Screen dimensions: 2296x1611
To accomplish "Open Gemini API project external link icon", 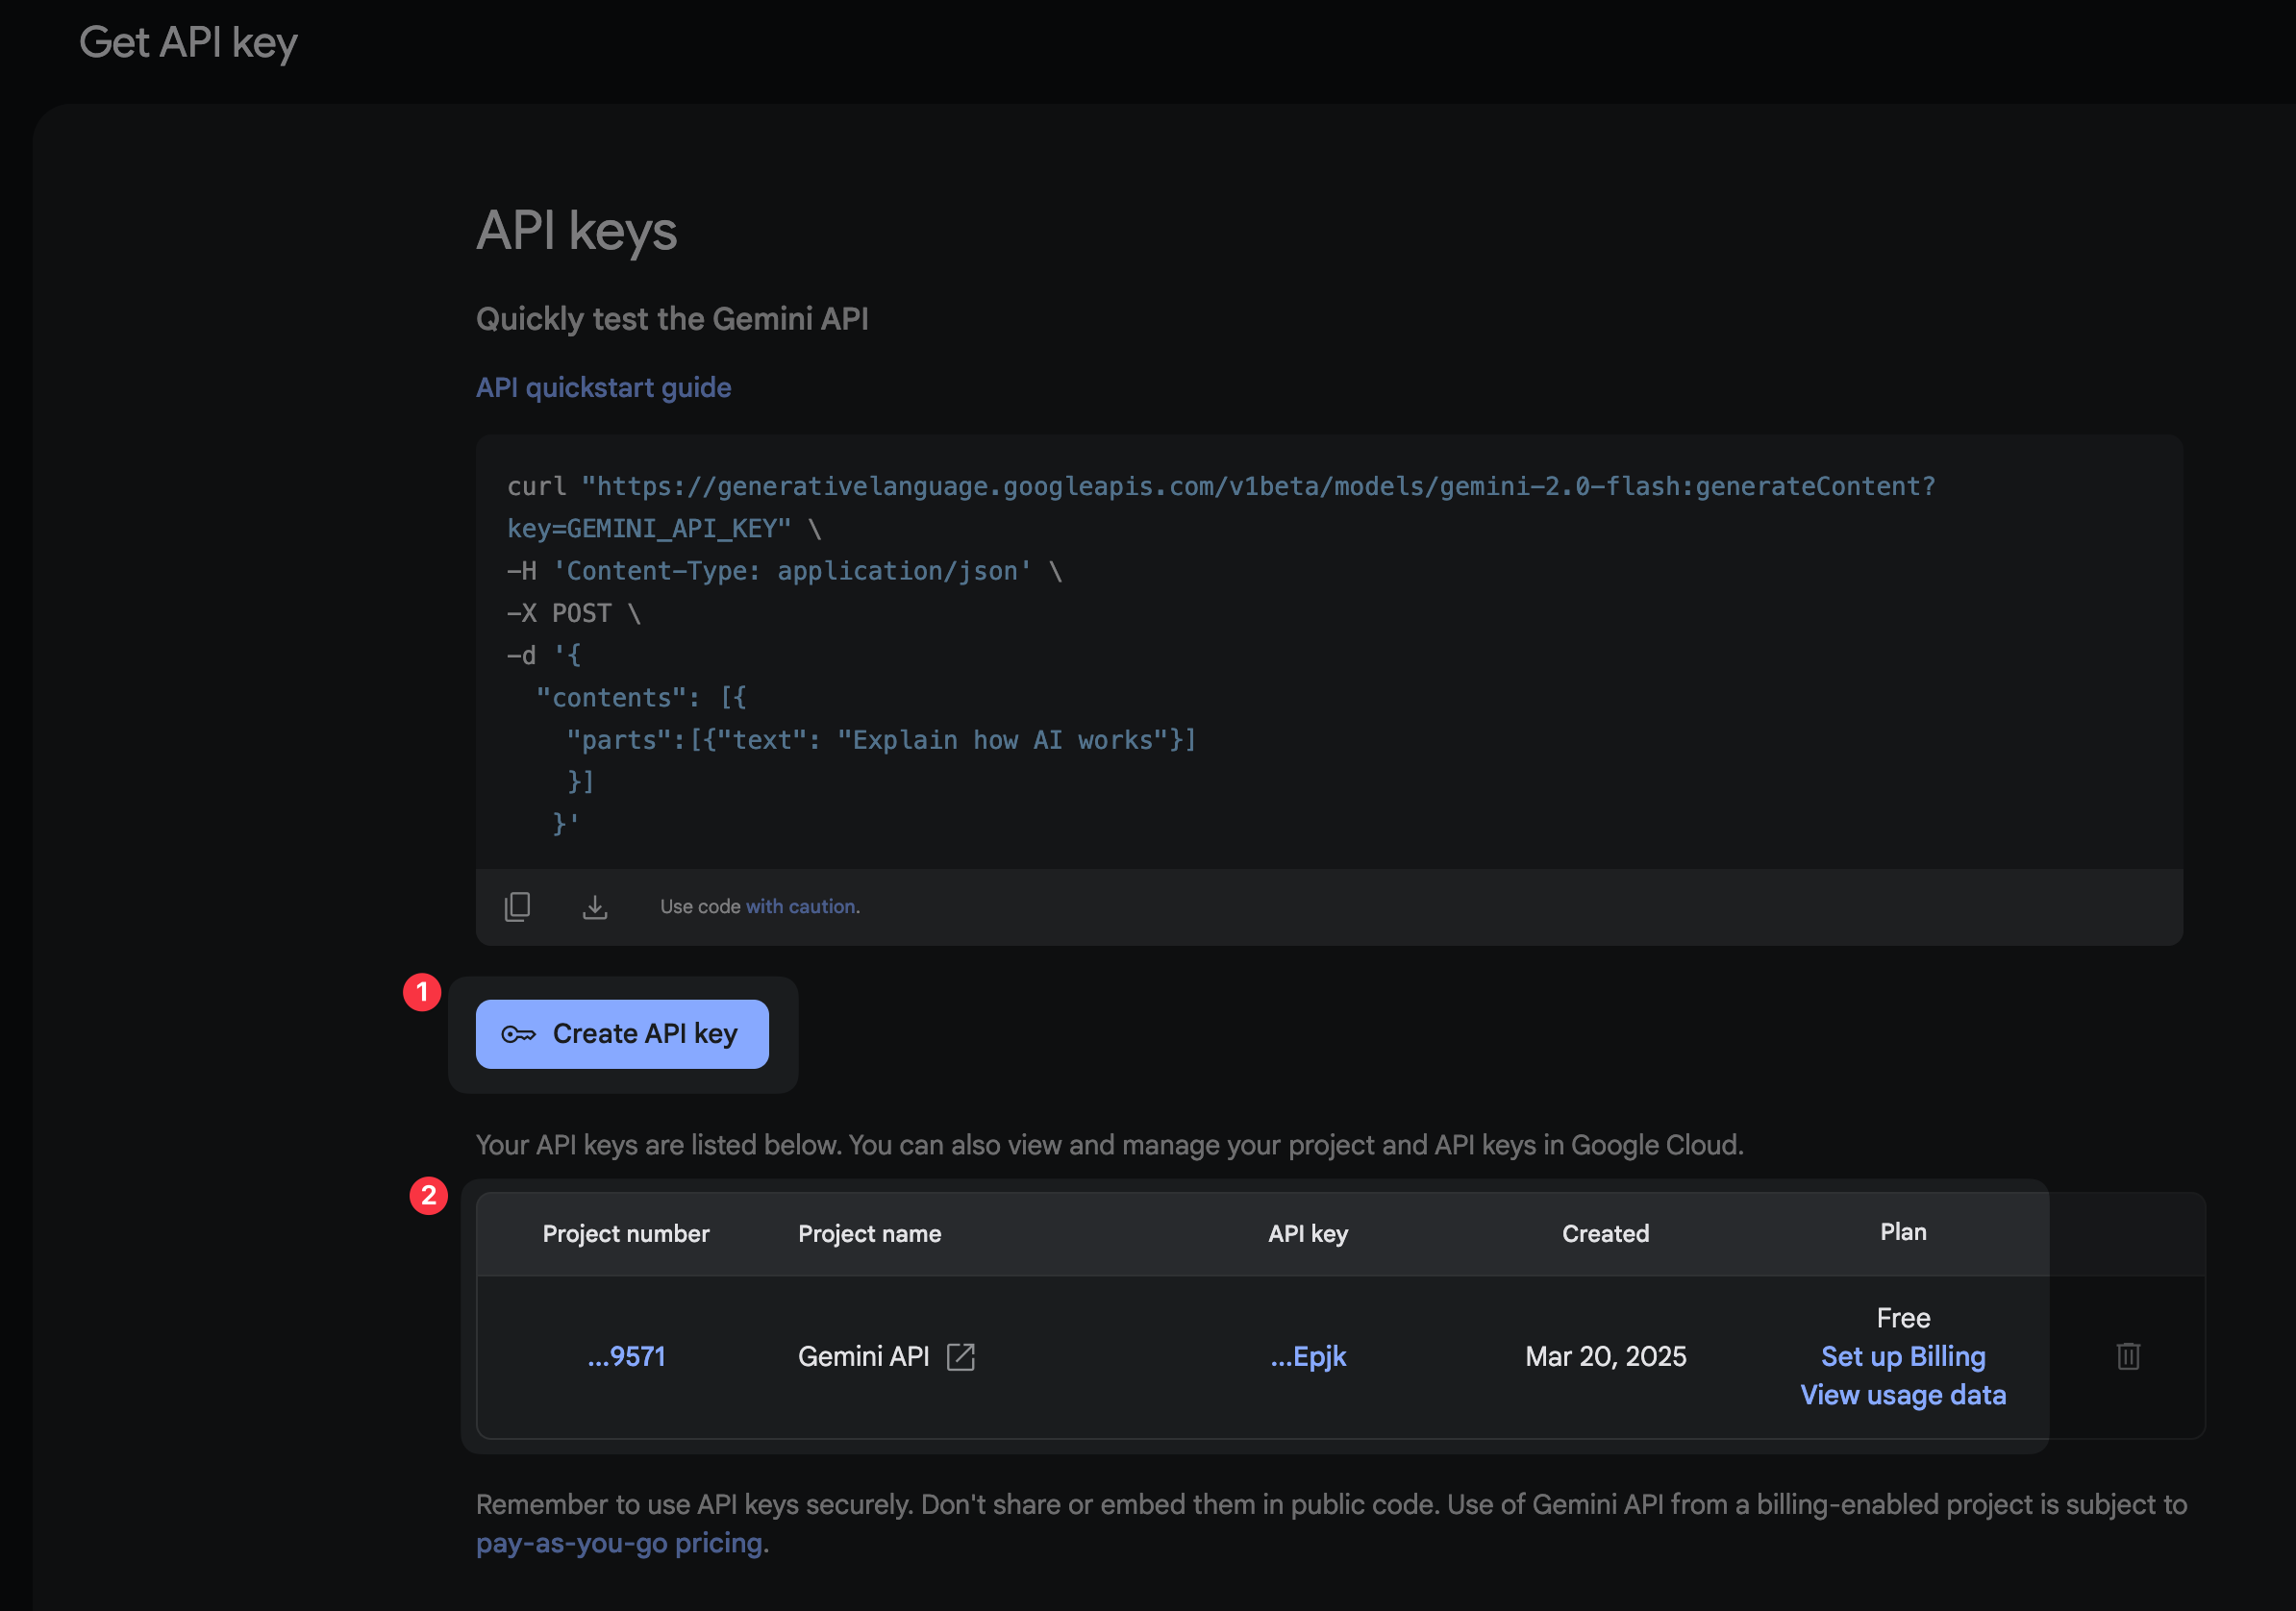I will pos(960,1356).
